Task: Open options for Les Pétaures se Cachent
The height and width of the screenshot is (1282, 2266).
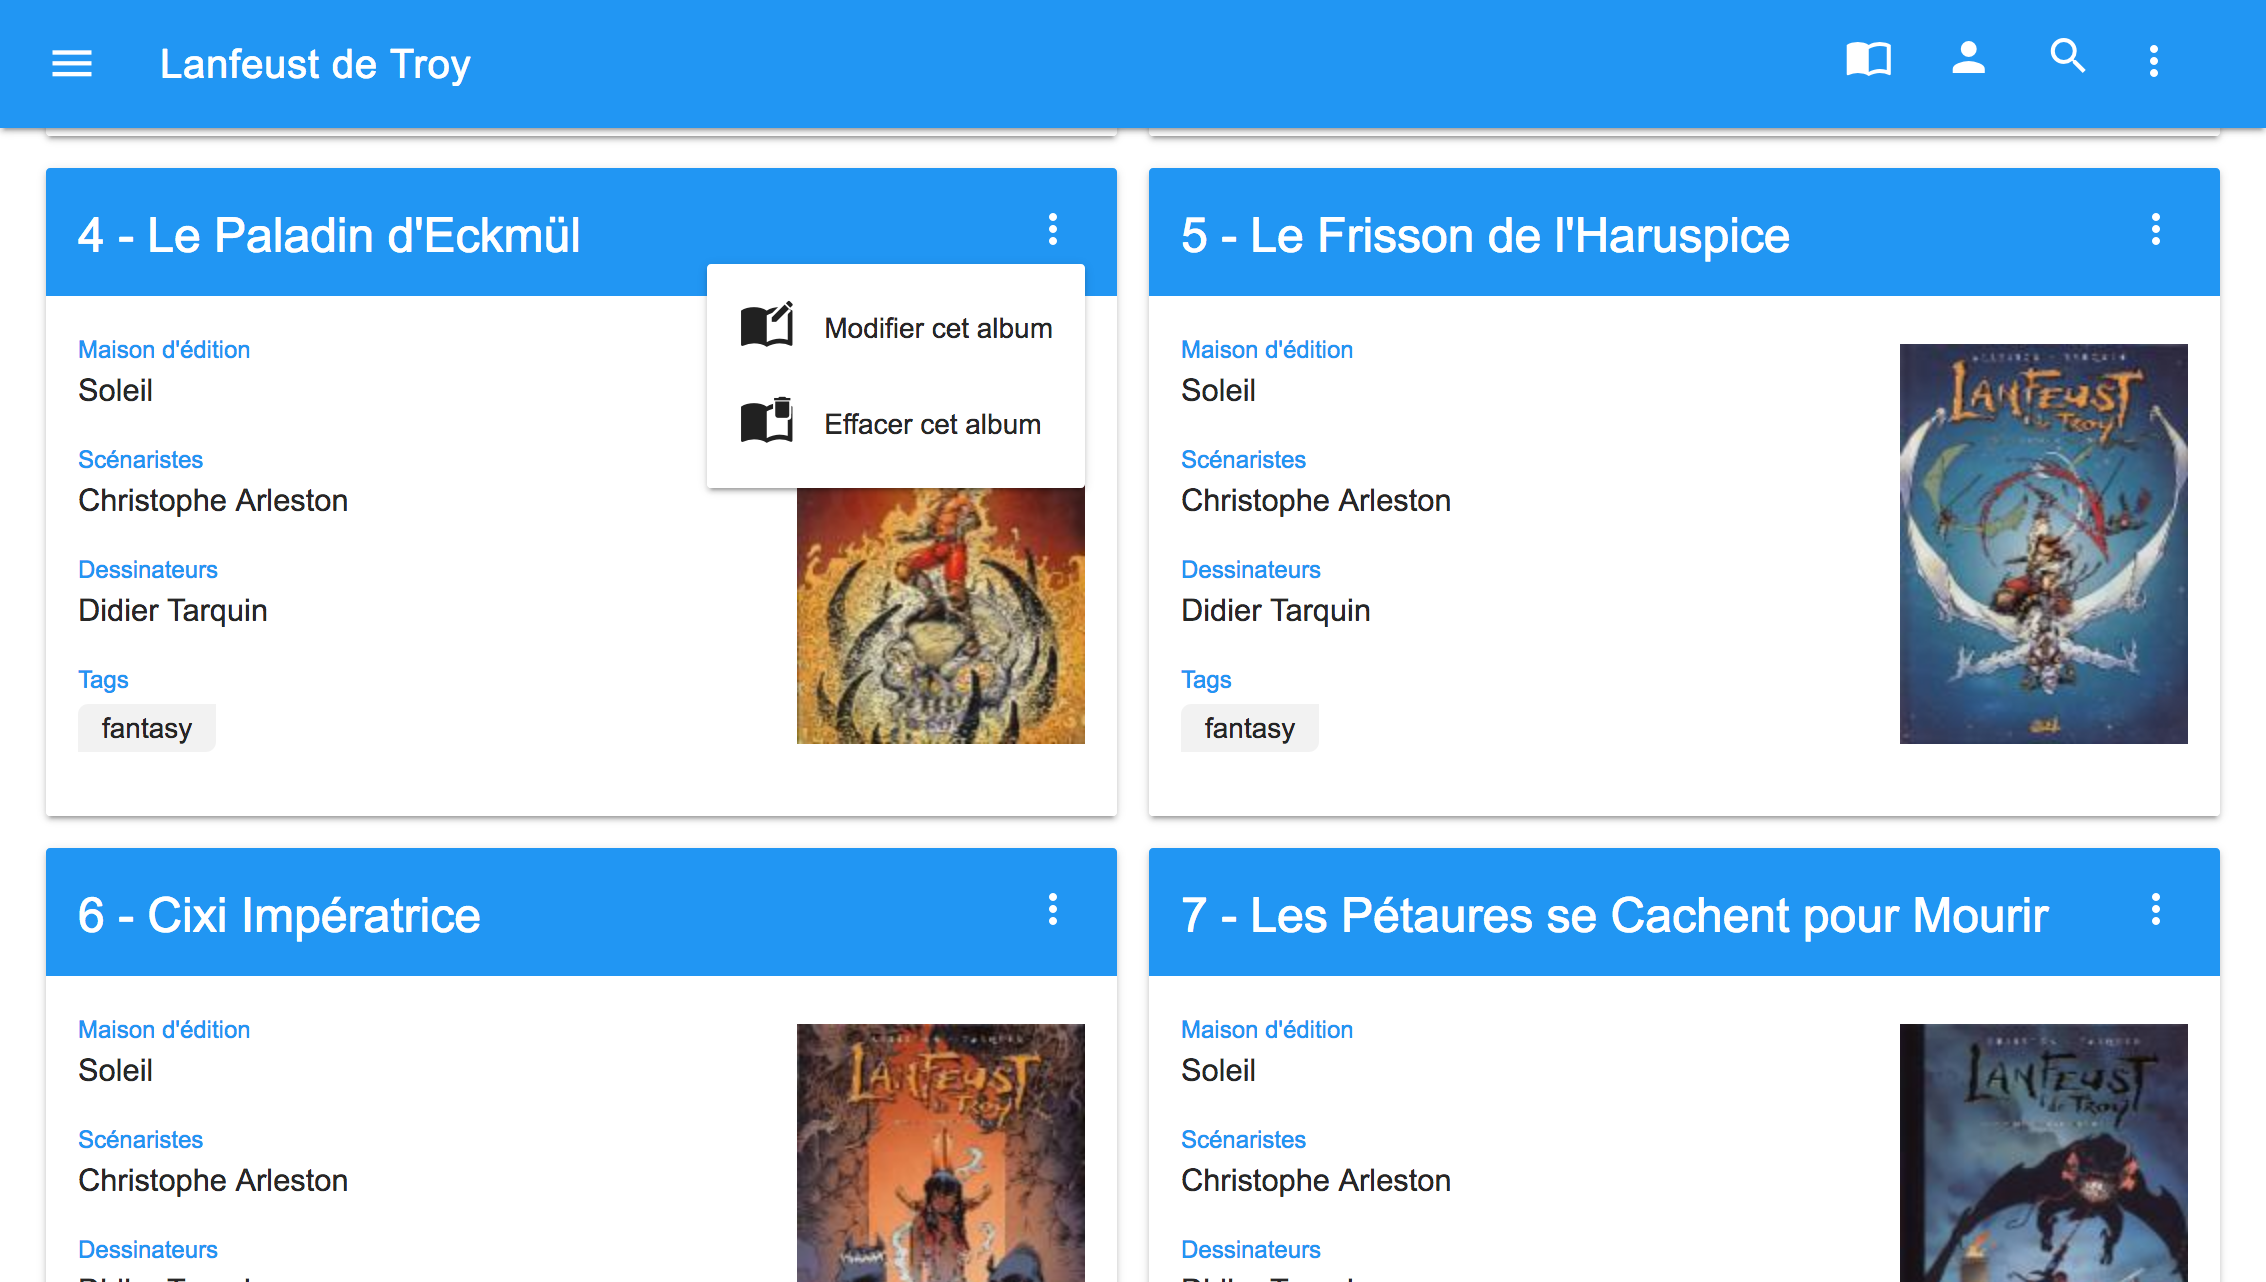Action: pyautogui.click(x=2156, y=910)
